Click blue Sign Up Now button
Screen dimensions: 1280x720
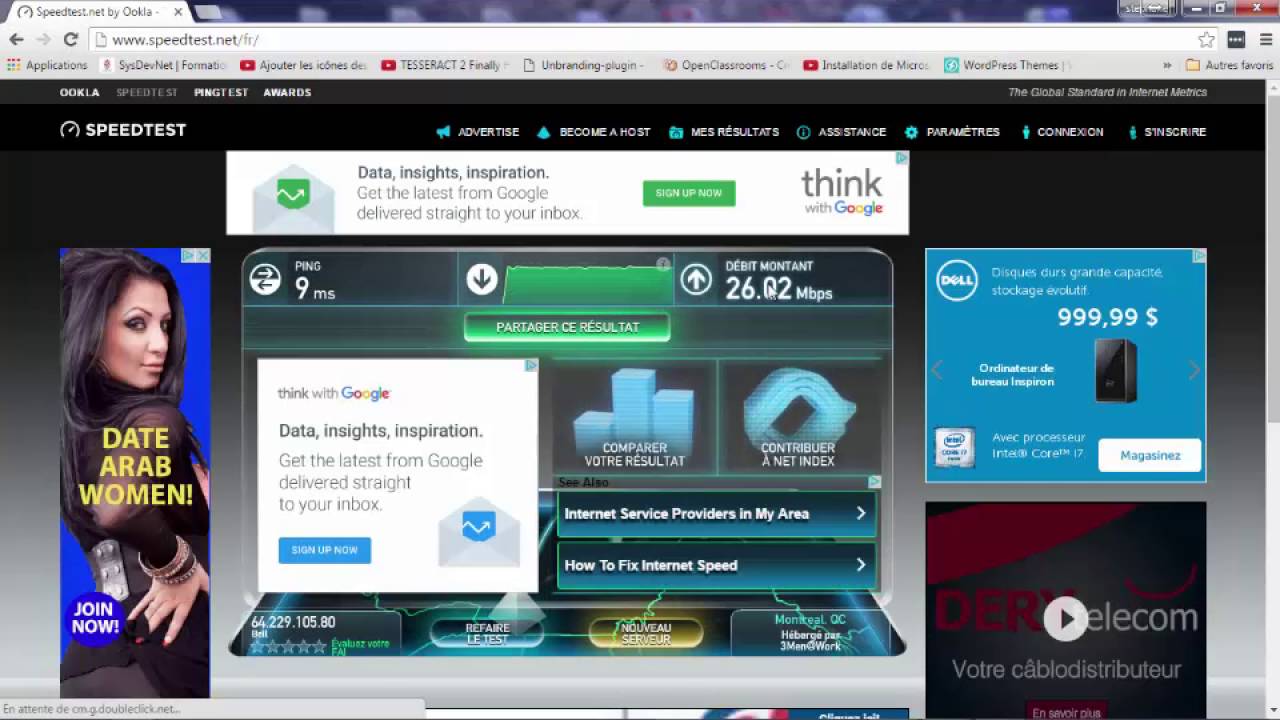(324, 550)
